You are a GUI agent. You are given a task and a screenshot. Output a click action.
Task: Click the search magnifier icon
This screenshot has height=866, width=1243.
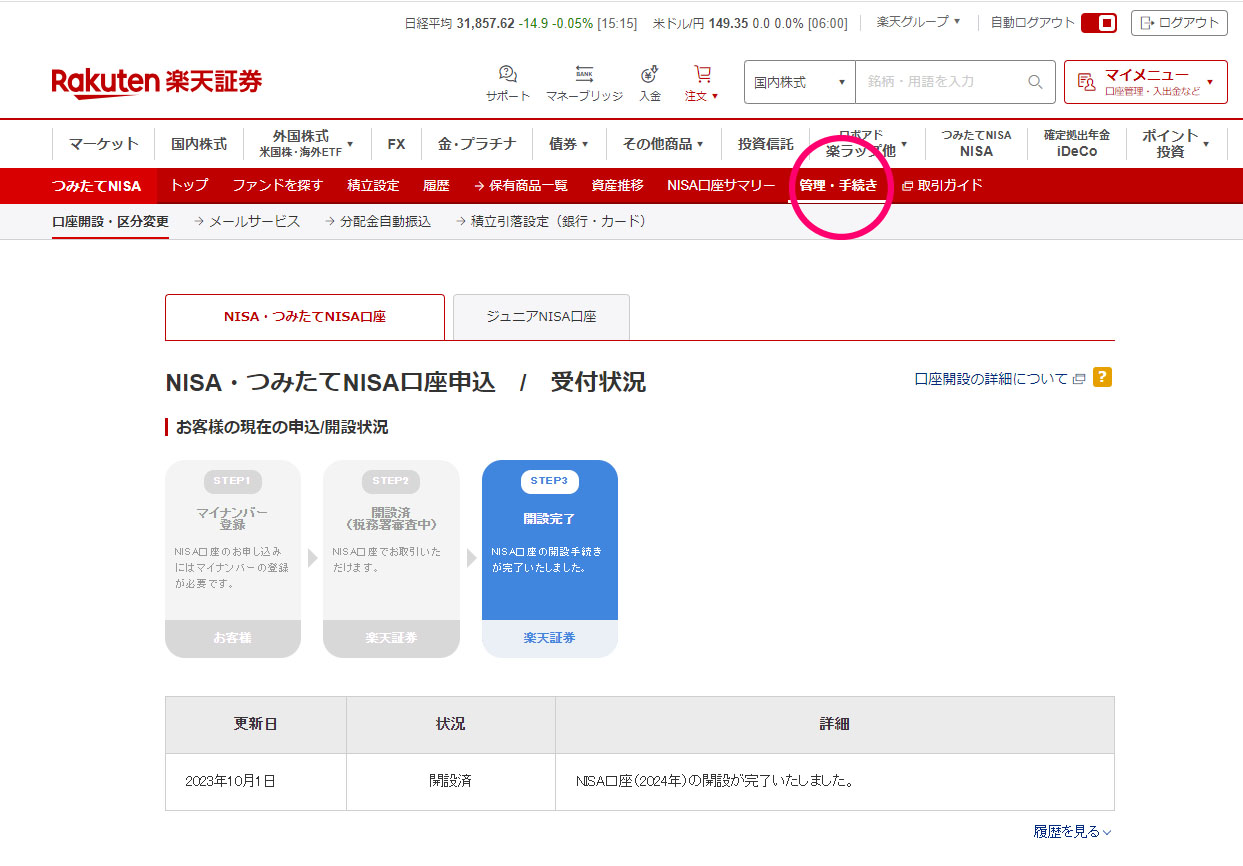pos(1035,82)
